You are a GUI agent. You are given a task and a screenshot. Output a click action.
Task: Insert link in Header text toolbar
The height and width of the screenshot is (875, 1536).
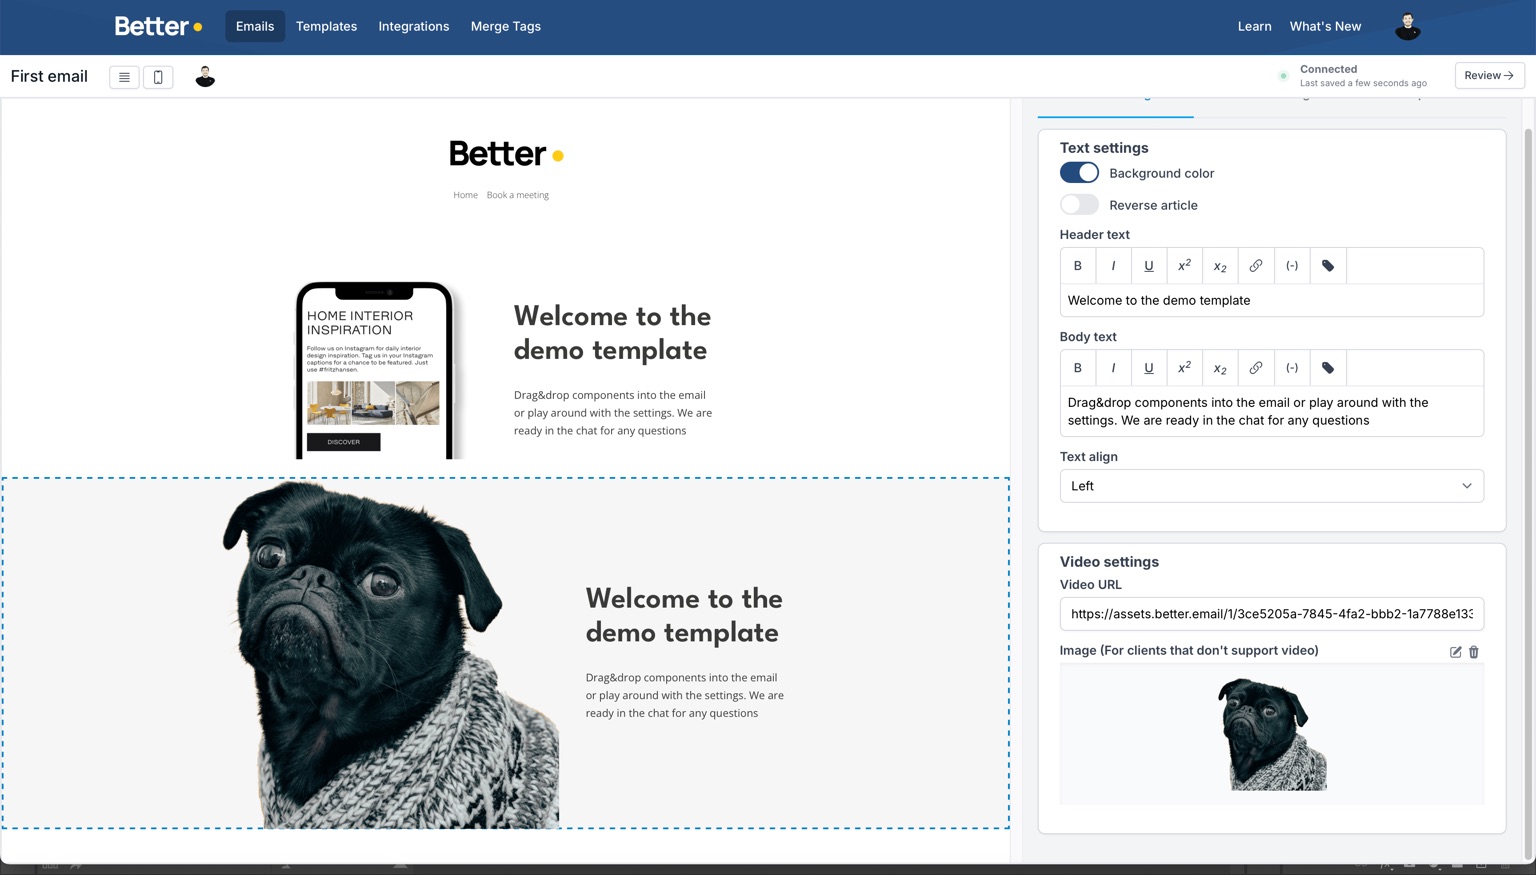click(x=1256, y=266)
